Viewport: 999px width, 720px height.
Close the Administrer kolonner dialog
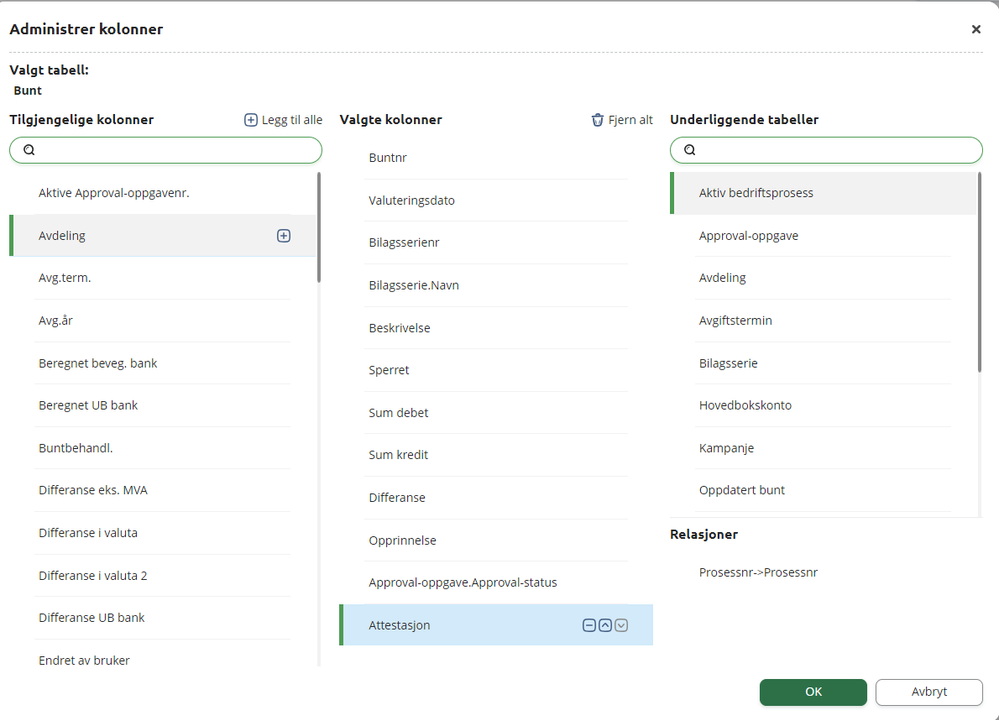tap(976, 29)
